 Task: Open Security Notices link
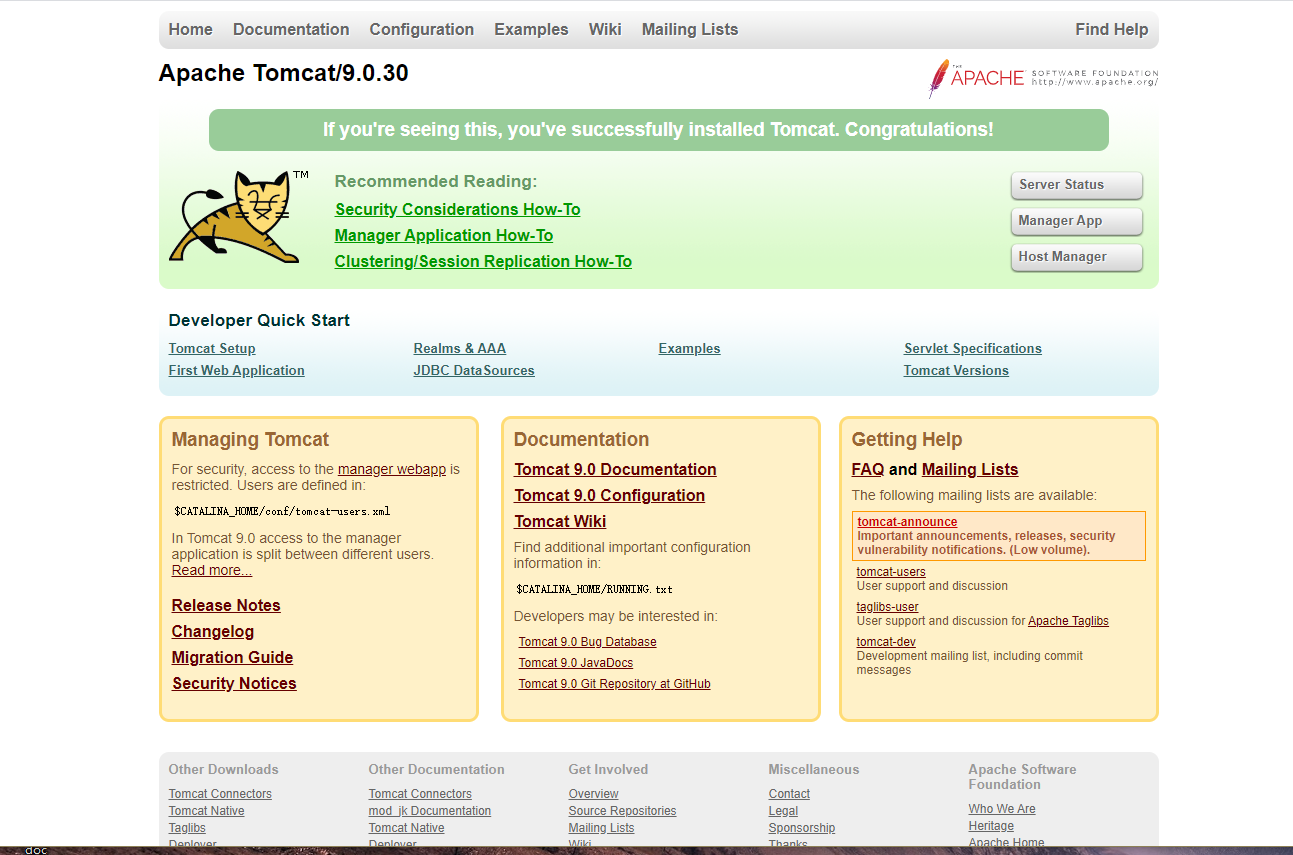234,683
